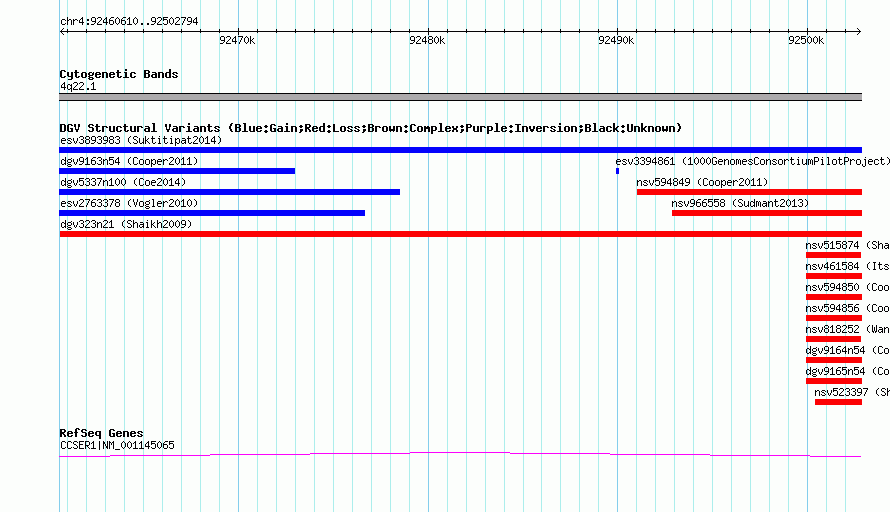The image size is (890, 512).
Task: Click the ruler's left arrowhead
Action: [x=62, y=31]
